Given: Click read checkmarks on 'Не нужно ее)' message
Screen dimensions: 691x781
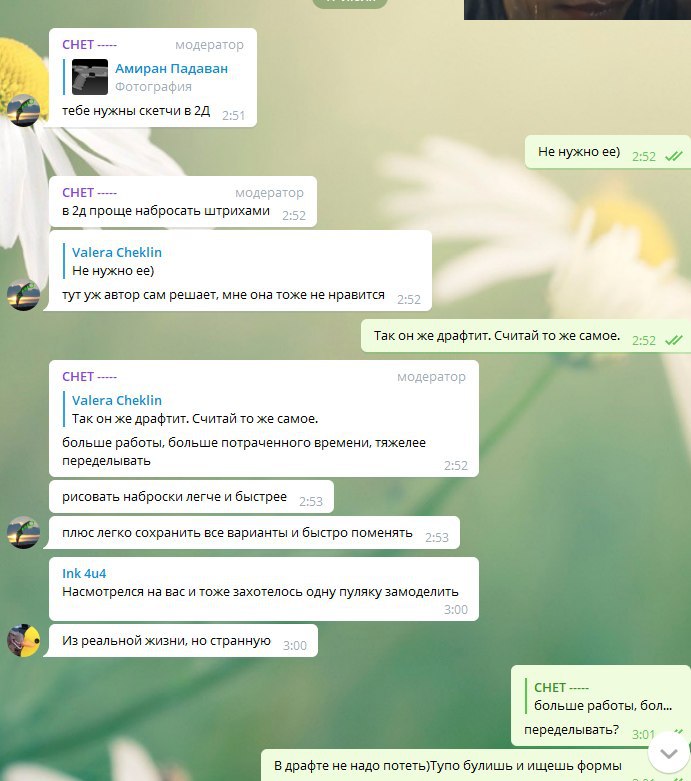Looking at the screenshot, I should pos(674,156).
